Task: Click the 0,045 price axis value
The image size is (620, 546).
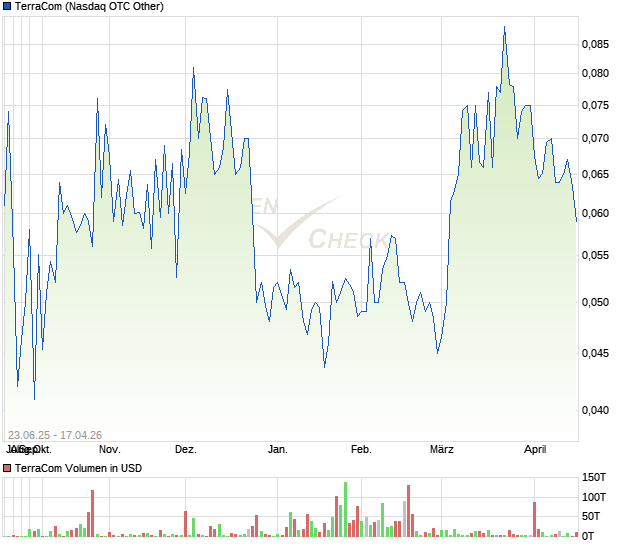Action: click(x=595, y=353)
